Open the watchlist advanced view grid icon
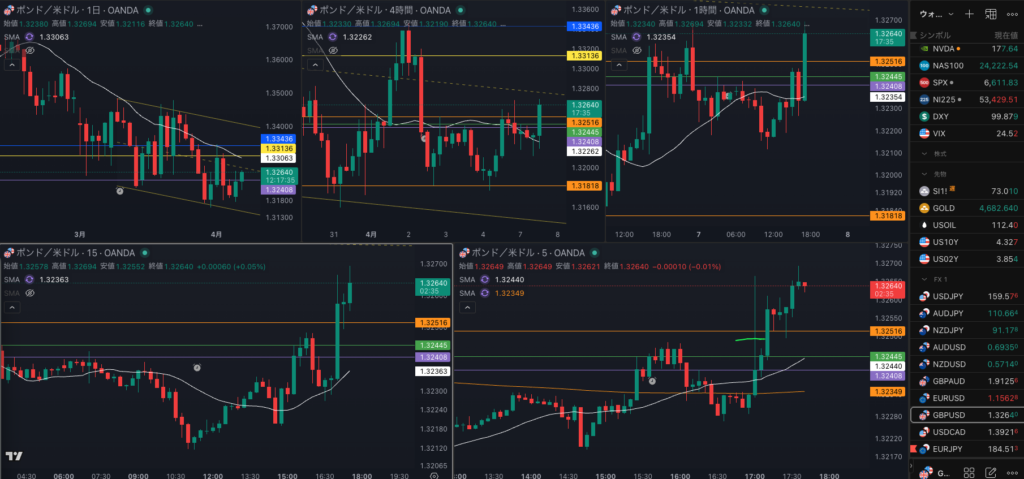 [991, 14]
